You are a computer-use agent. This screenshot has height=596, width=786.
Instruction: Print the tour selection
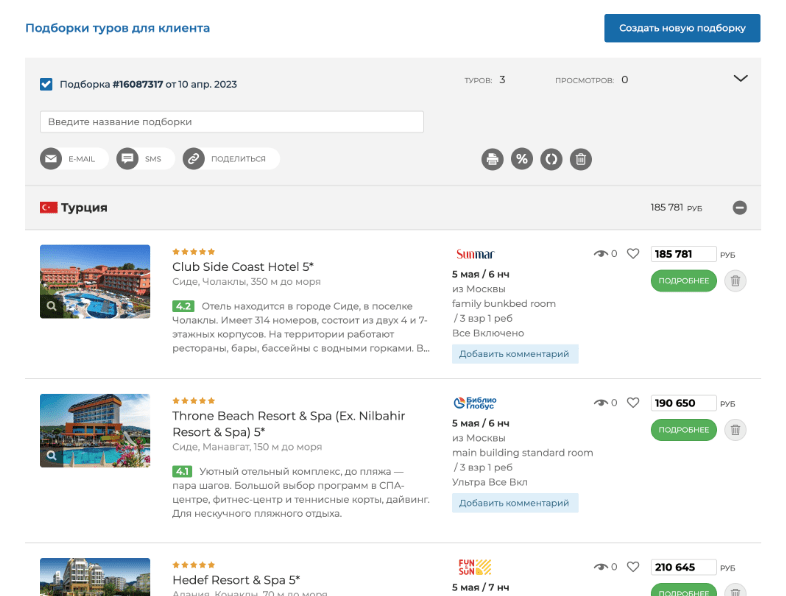(x=492, y=159)
